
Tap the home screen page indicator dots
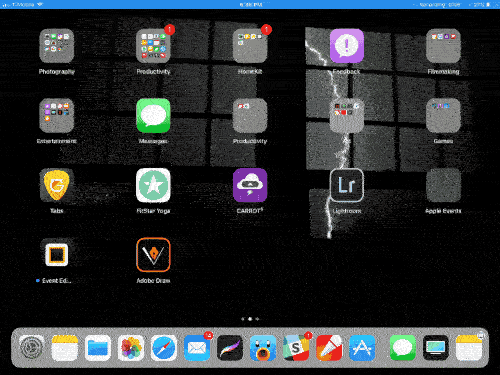pyautogui.click(x=250, y=319)
